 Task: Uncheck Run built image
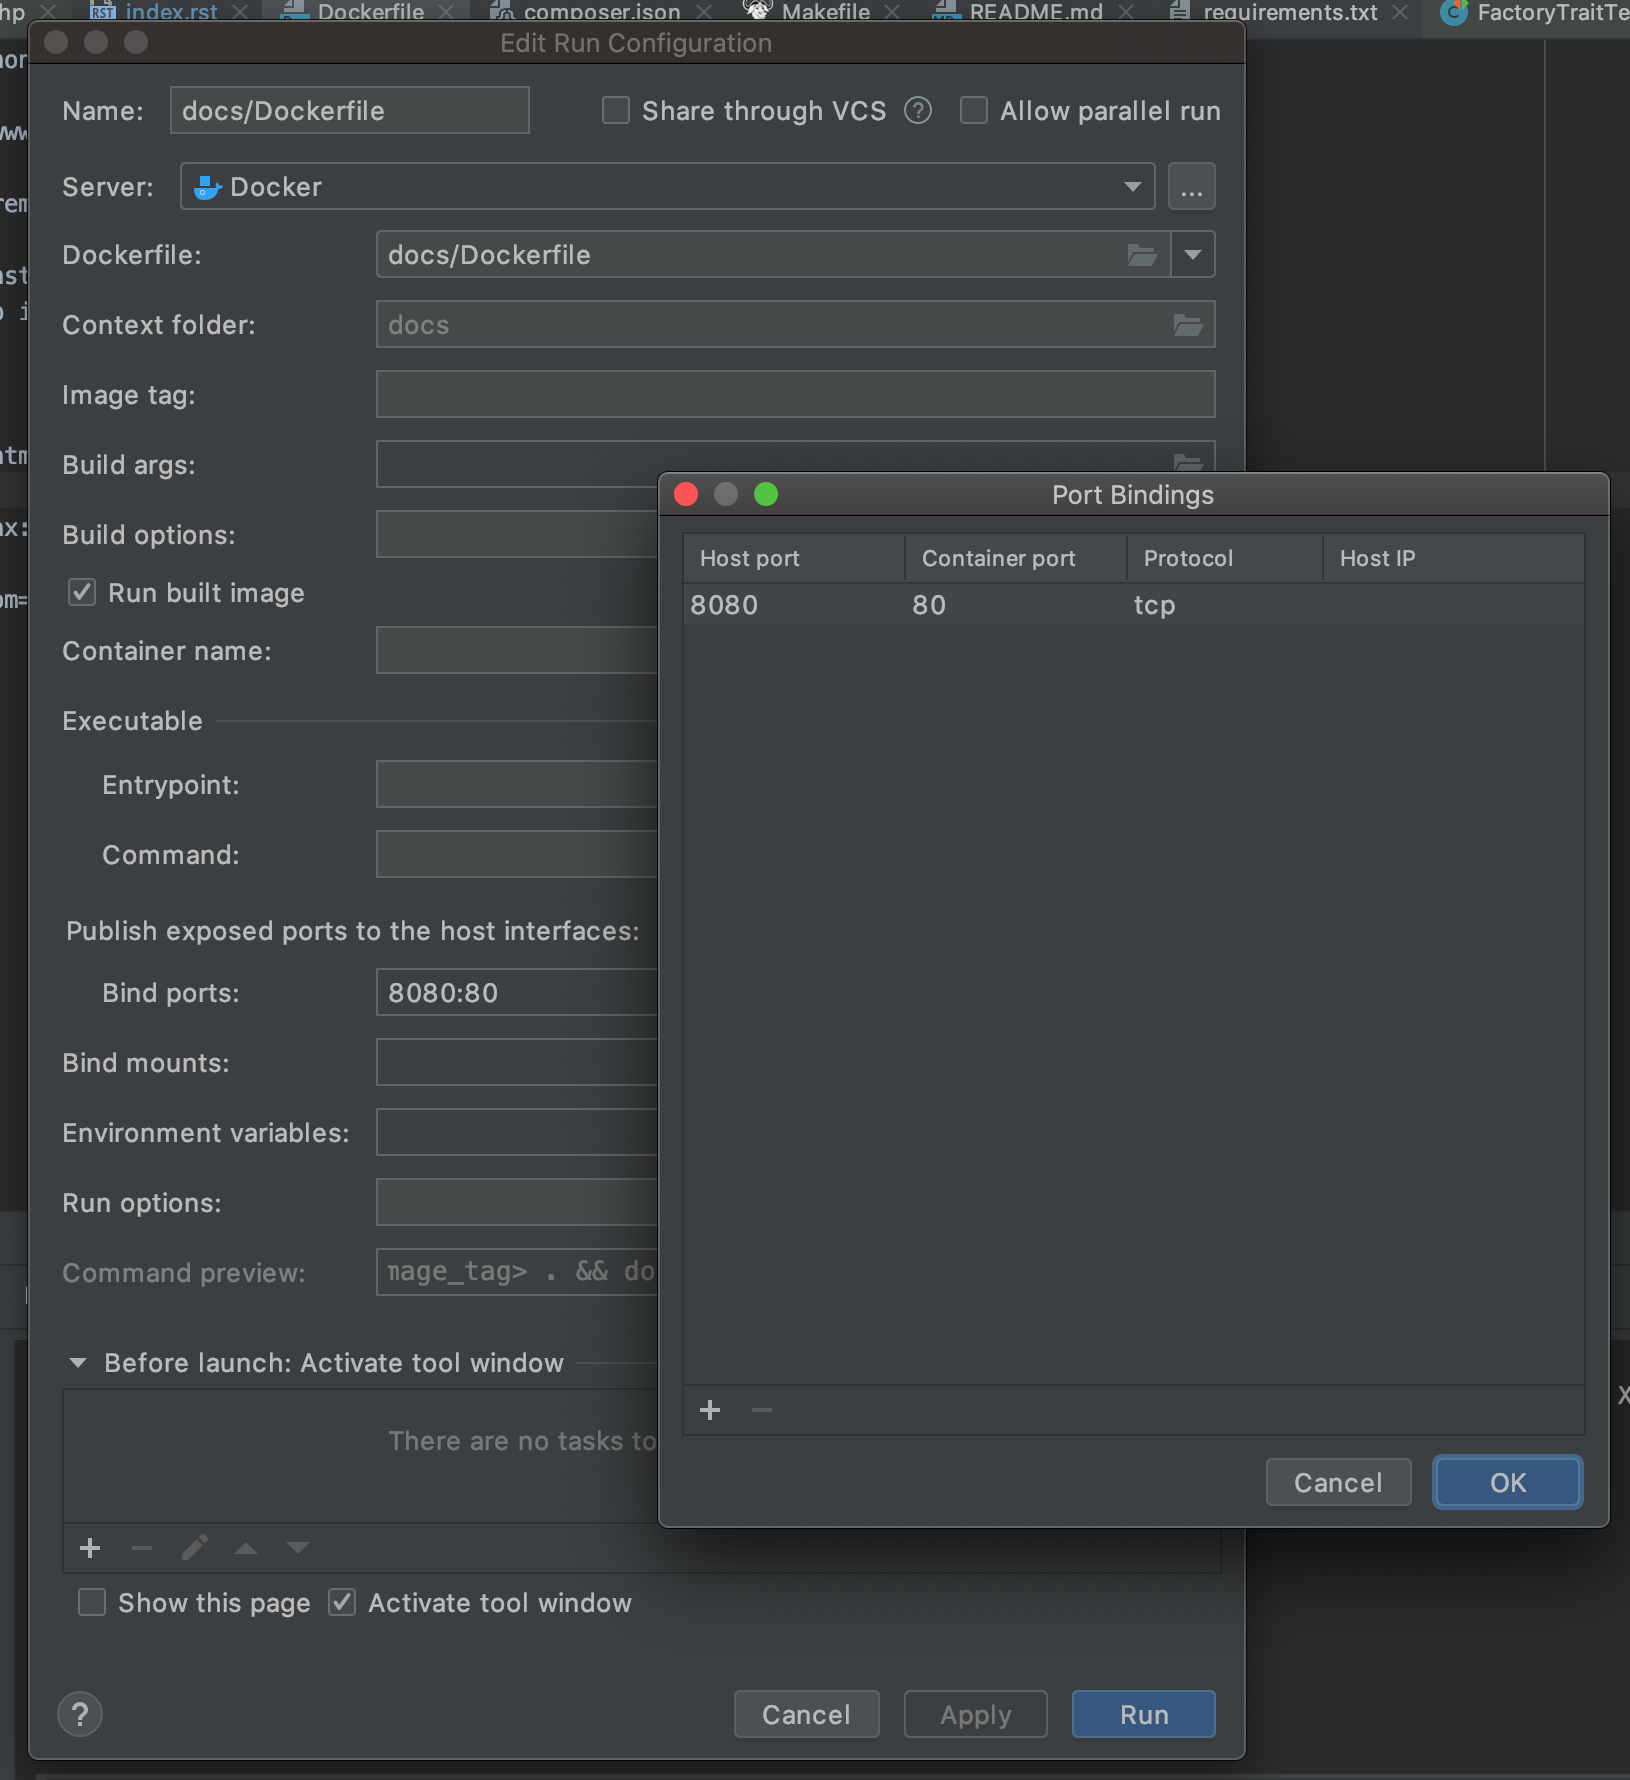pos(82,592)
